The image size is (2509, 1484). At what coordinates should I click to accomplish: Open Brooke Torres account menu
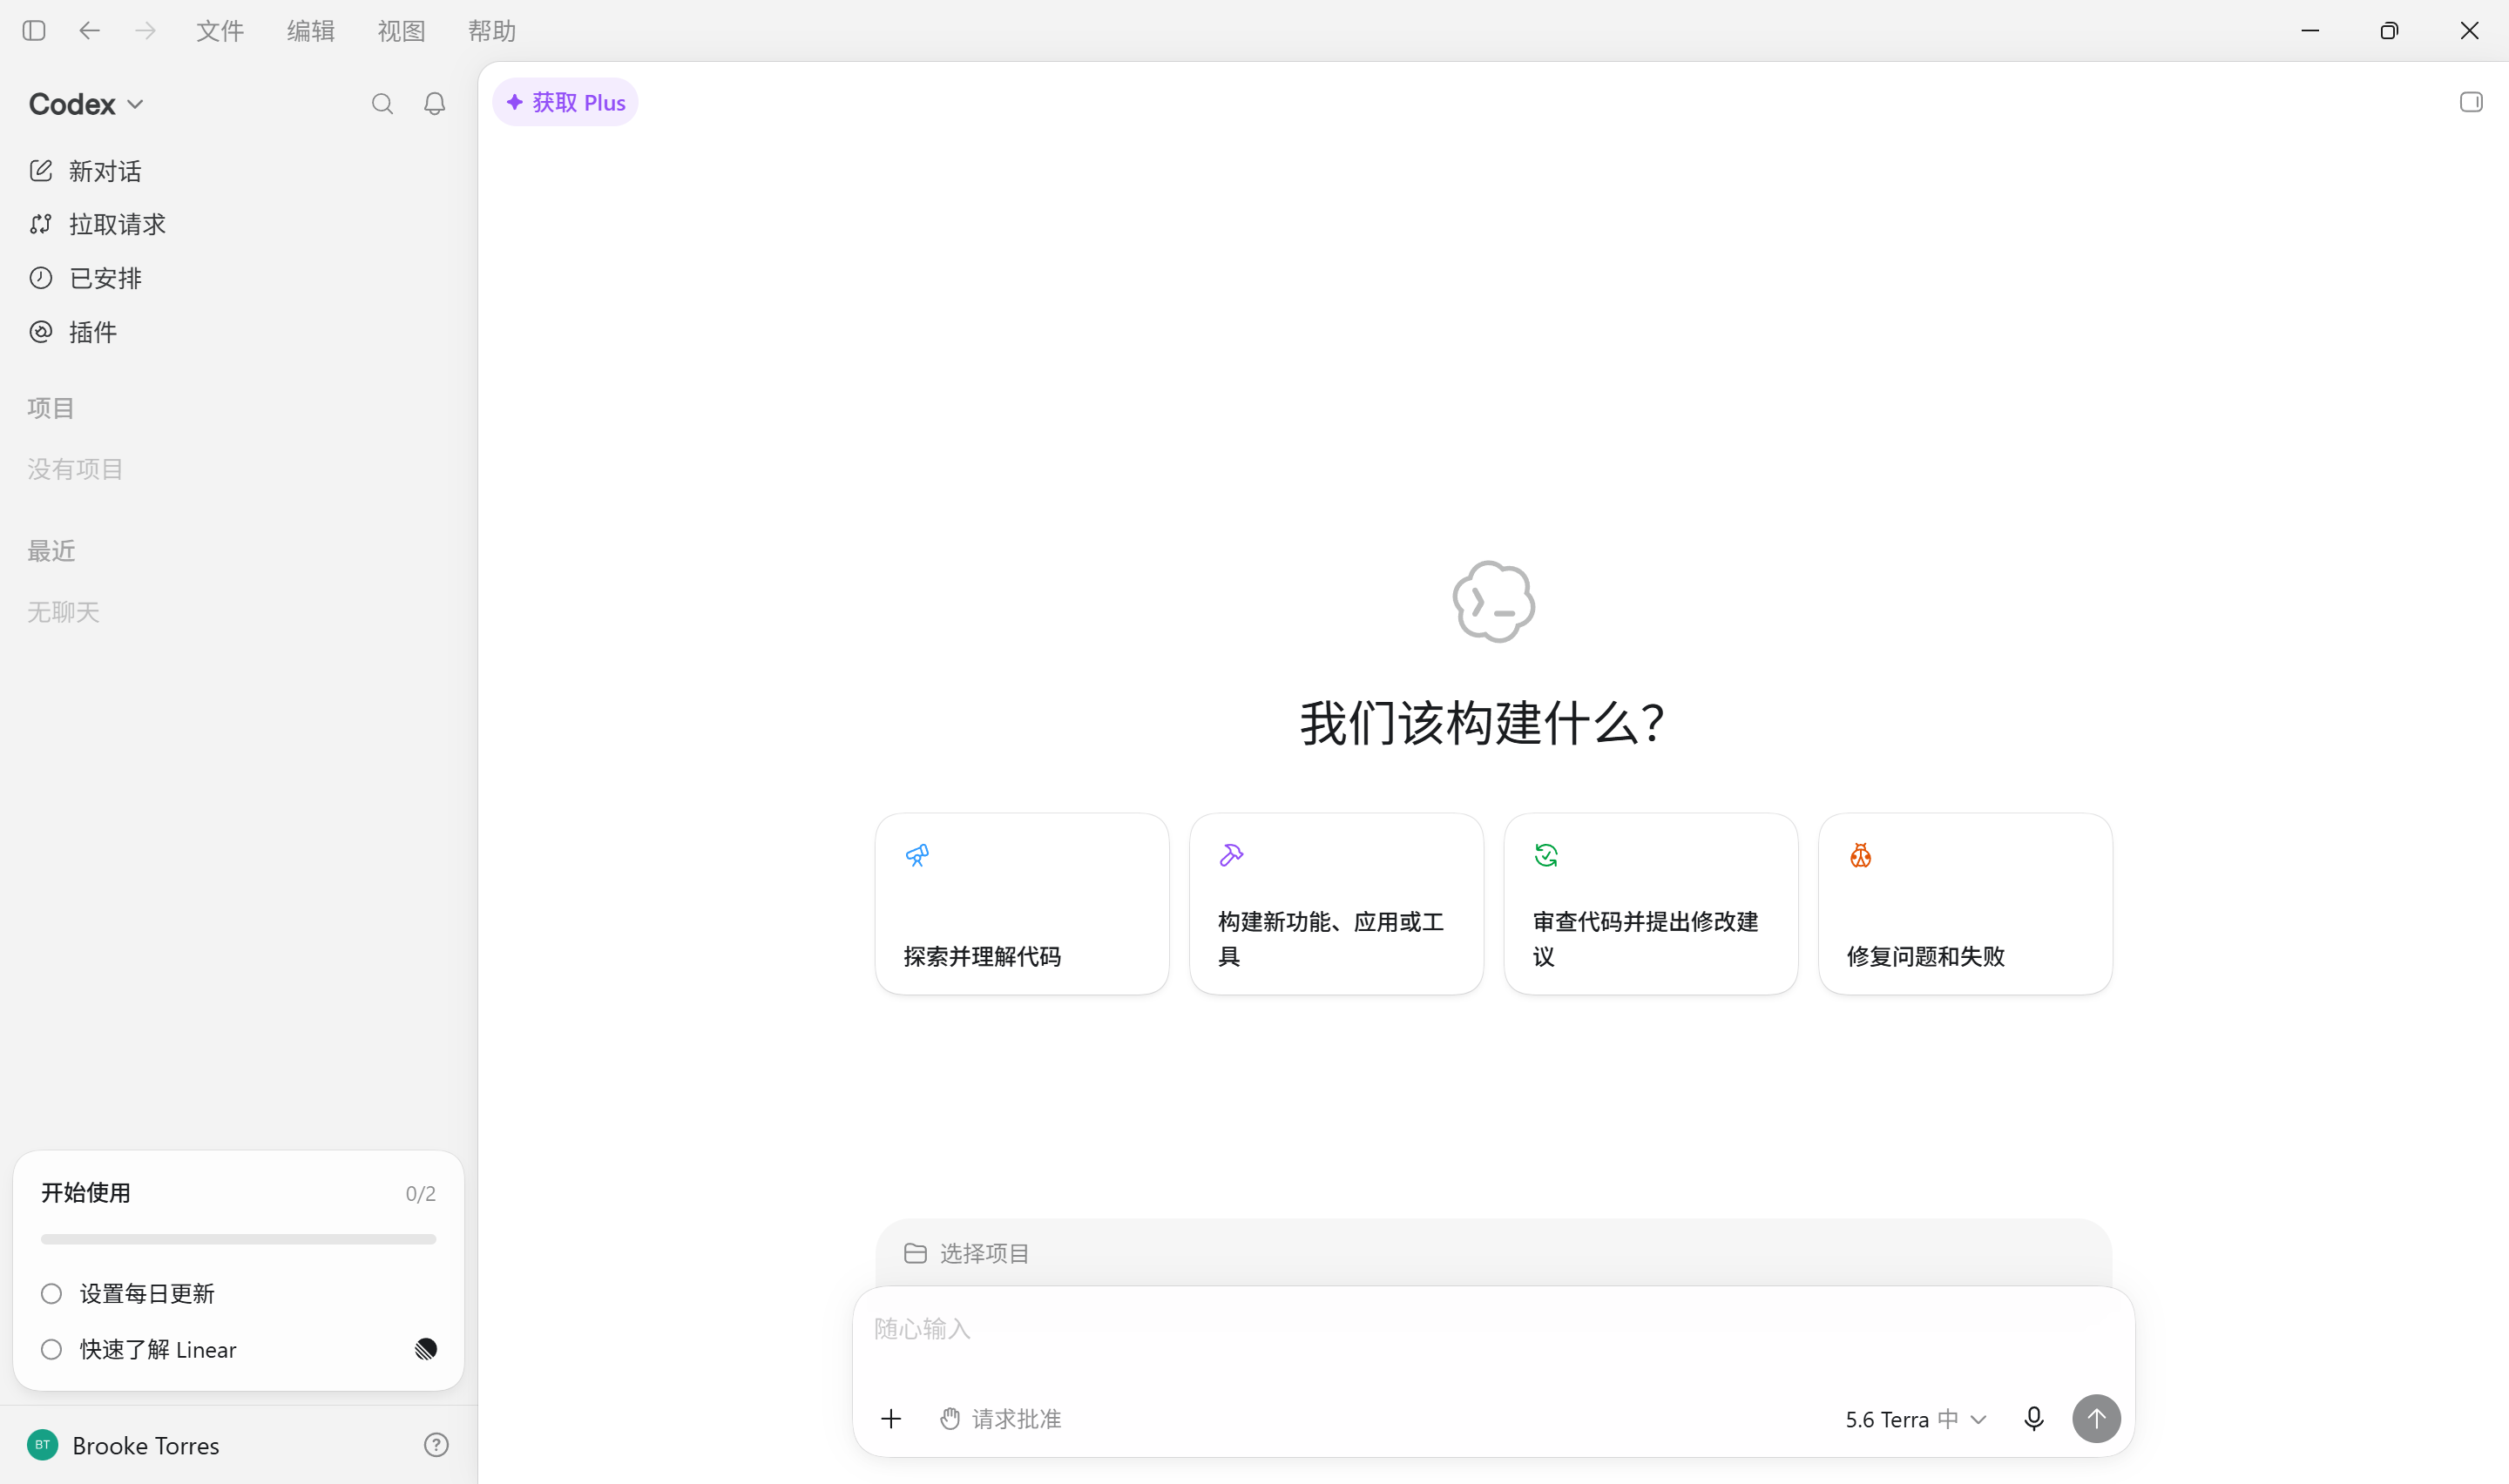(124, 1445)
